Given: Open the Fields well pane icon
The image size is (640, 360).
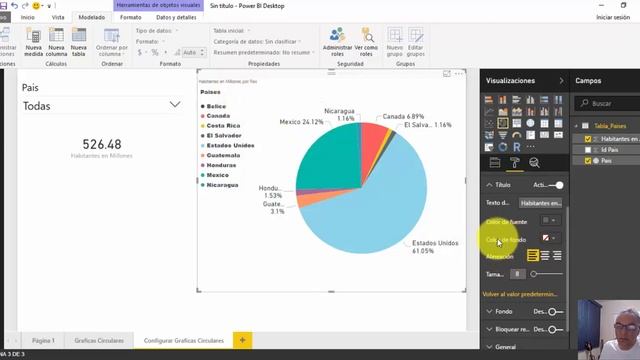Looking at the screenshot, I should point(495,163).
